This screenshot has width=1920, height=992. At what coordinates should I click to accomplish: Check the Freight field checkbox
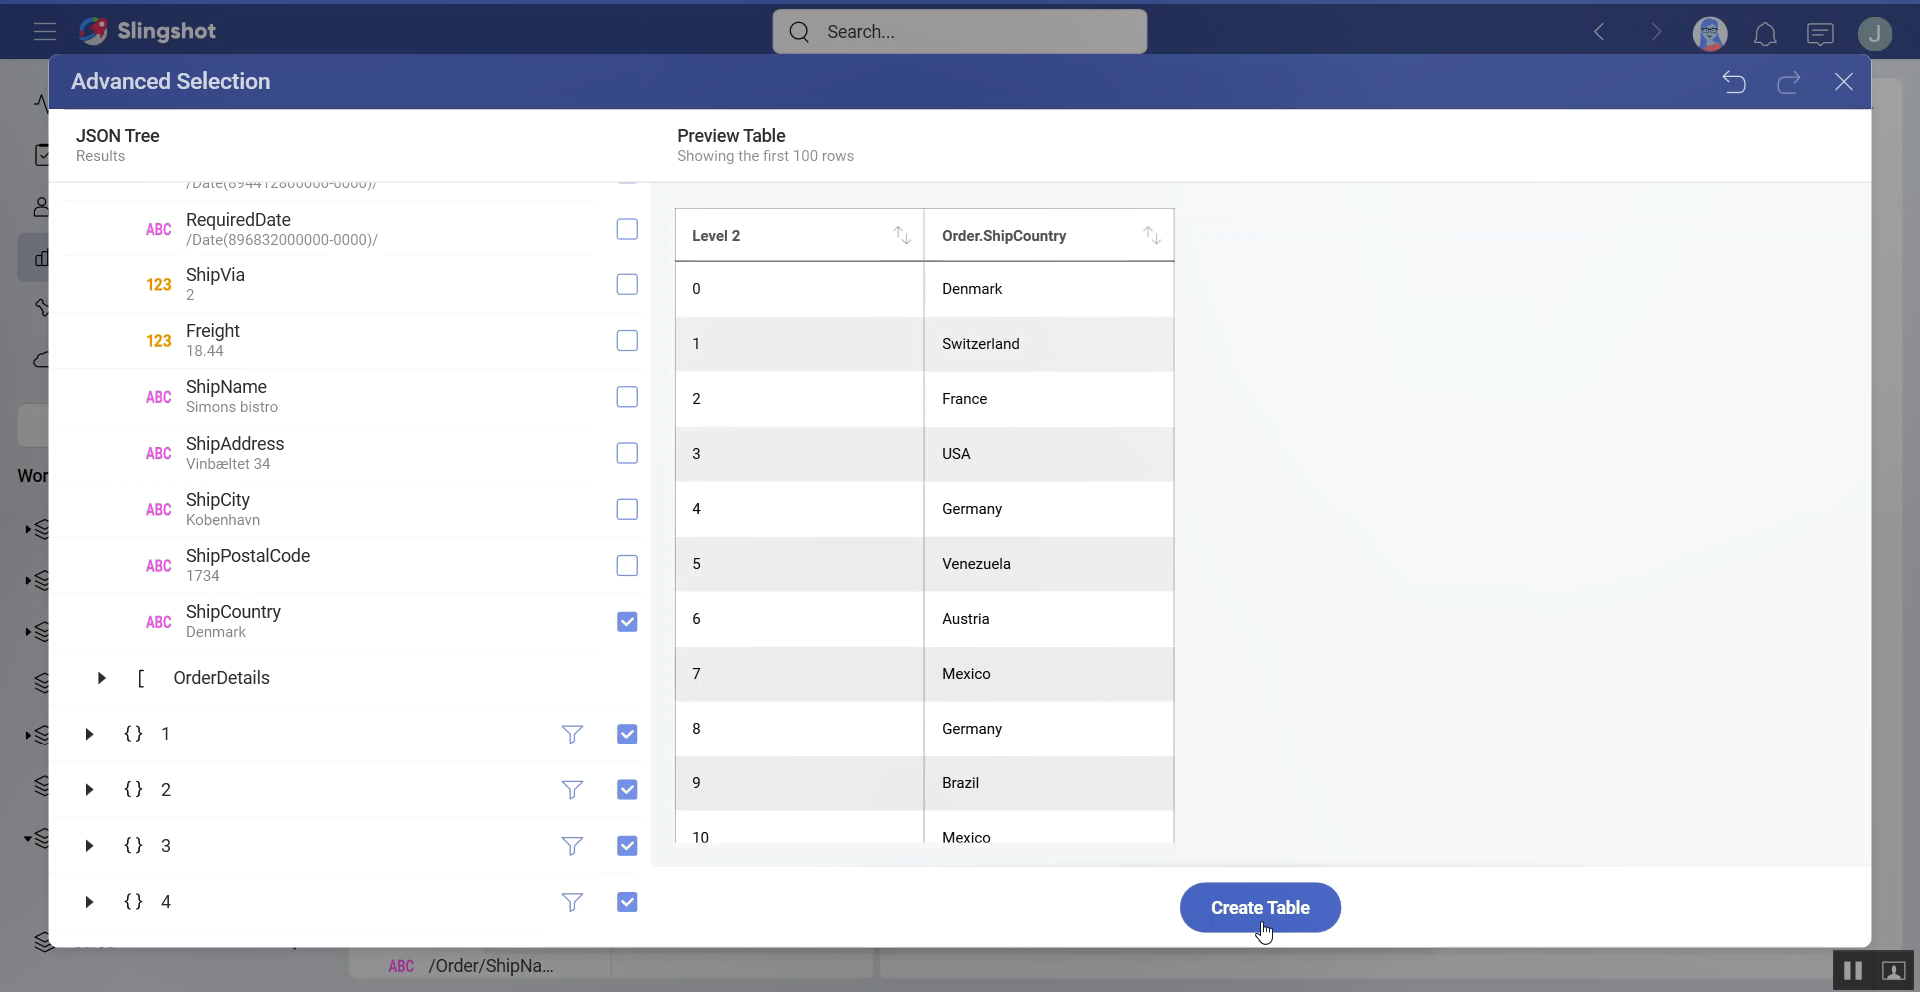click(x=627, y=340)
